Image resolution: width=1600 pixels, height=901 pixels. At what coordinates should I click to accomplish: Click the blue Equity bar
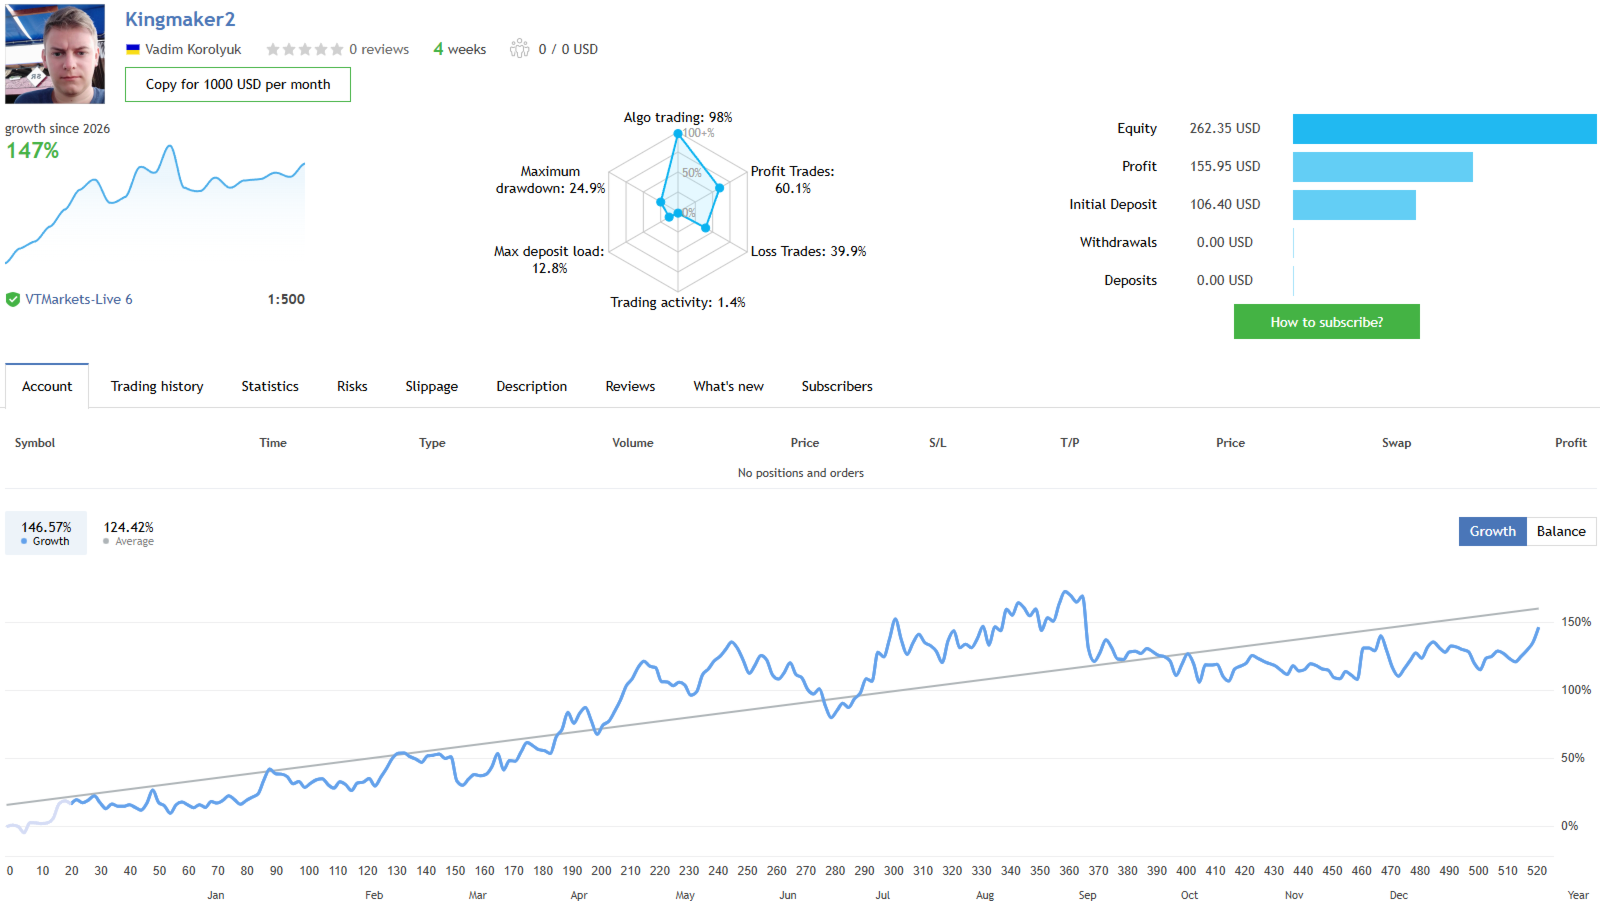(1444, 129)
